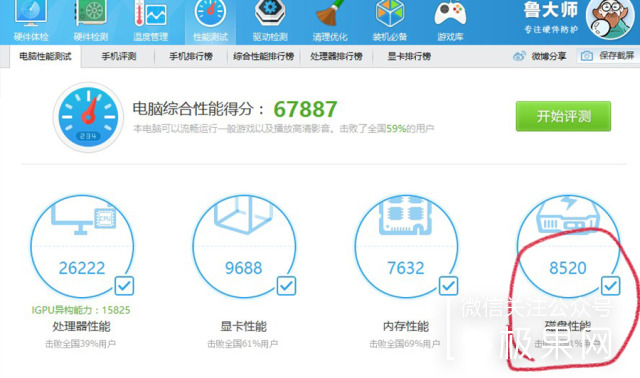Click IGPU异构能力：15825 text

point(81,310)
